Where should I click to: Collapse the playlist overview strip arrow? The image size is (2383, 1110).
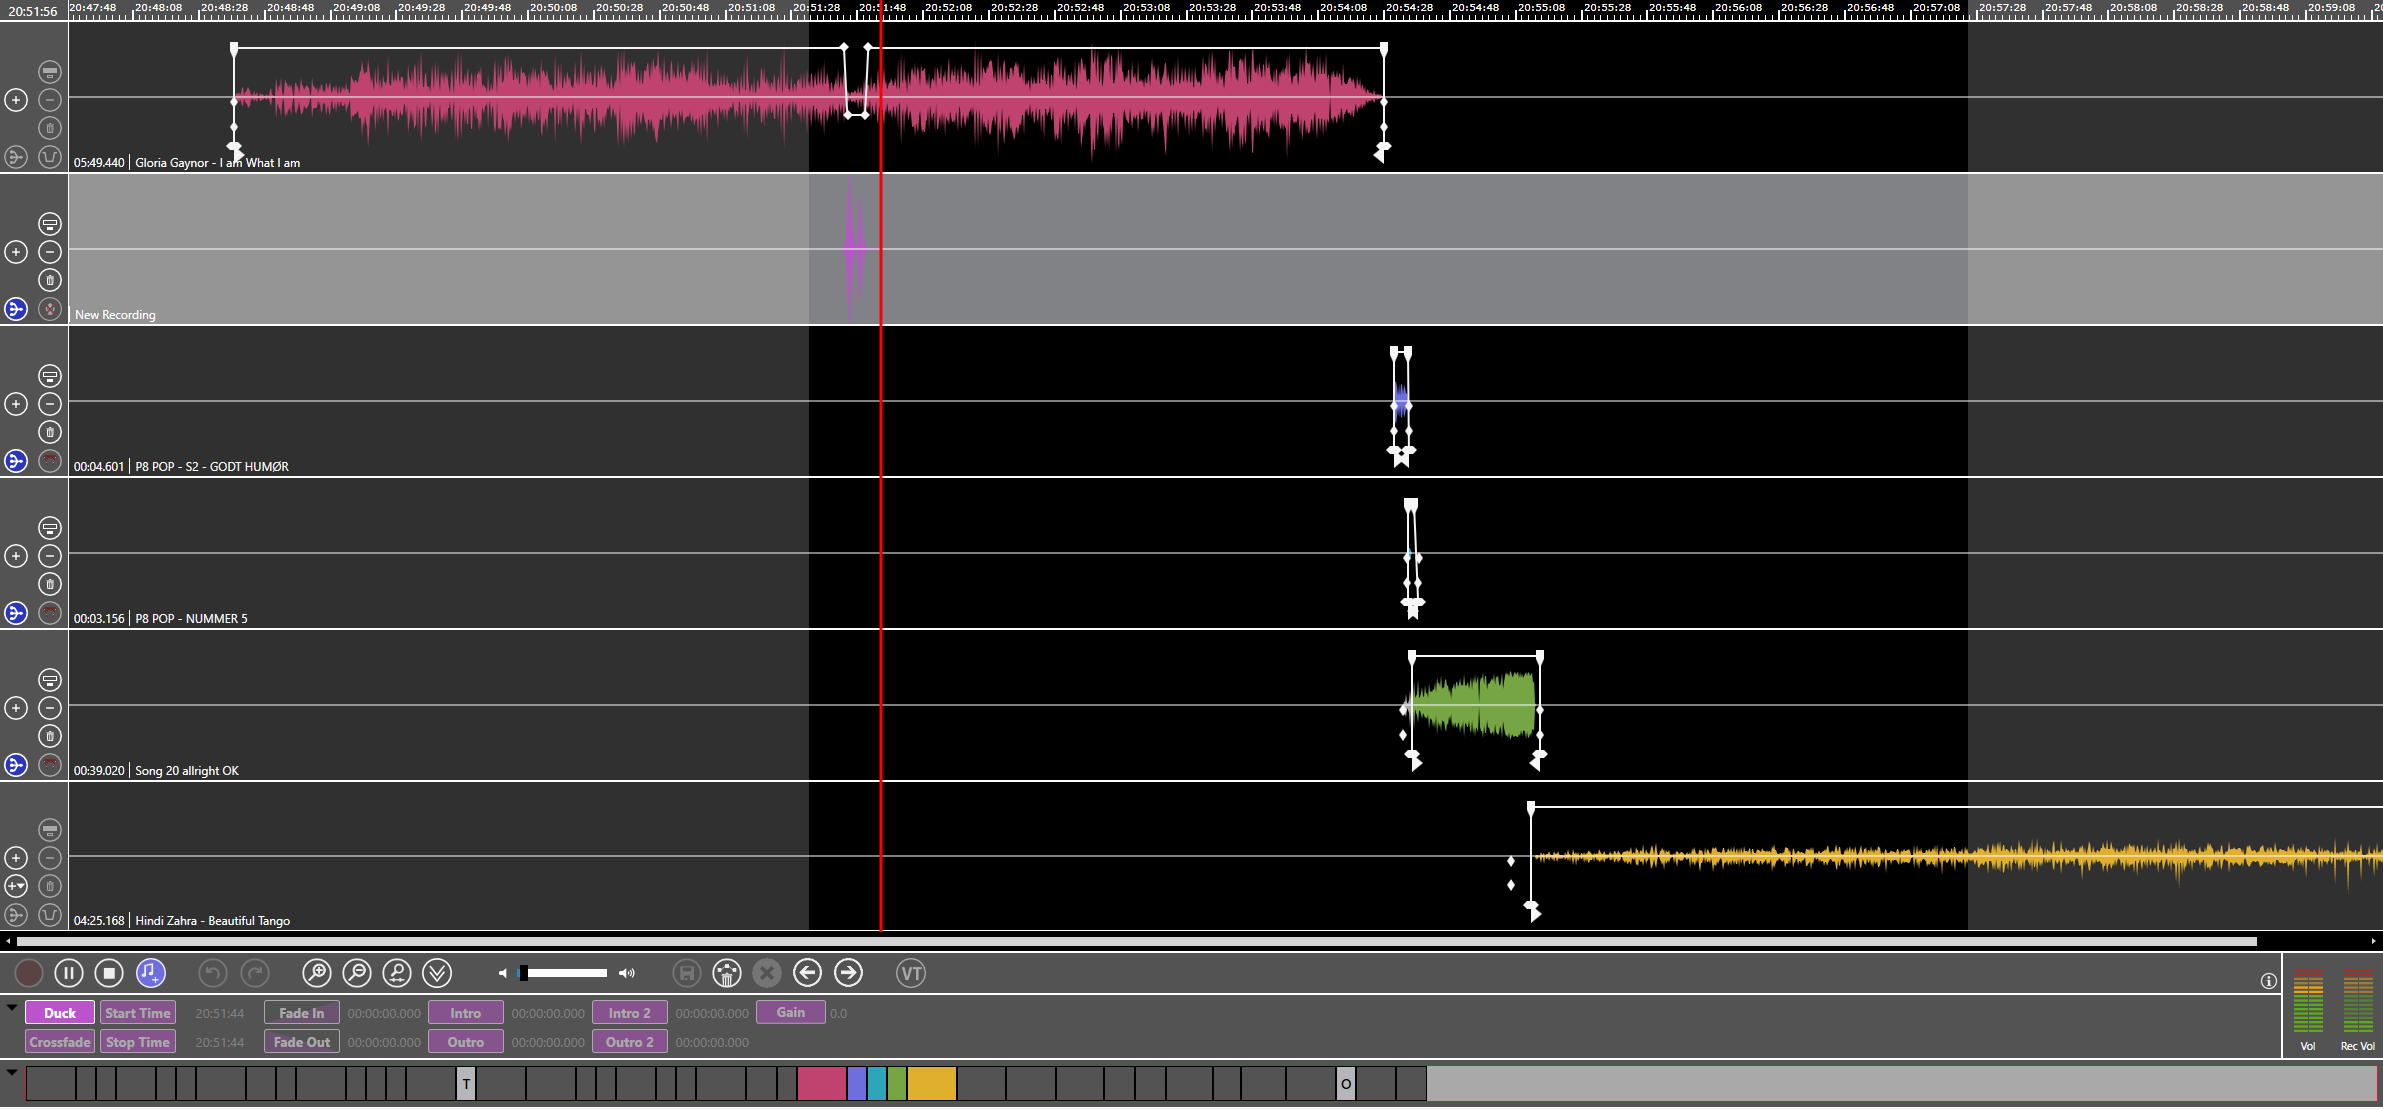12,1072
